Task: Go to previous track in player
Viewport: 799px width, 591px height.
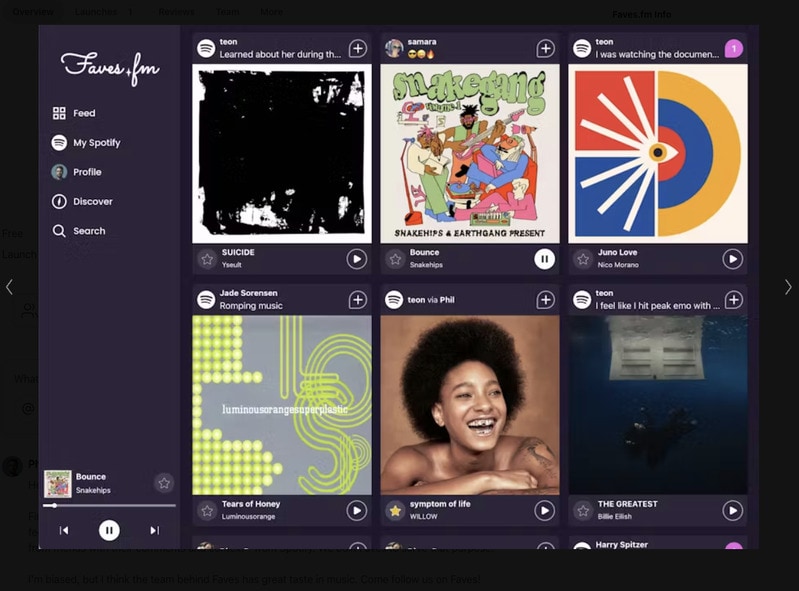Action: 64,531
